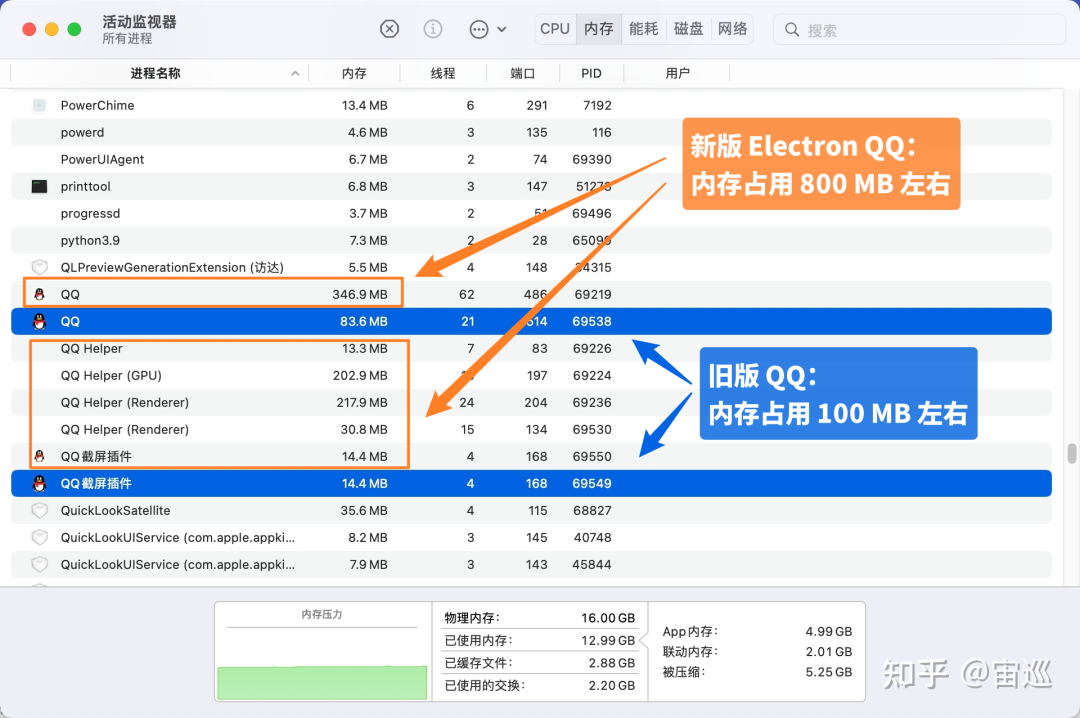Switch to the 能耗 tab
Viewport: 1080px width, 718px height.
(x=643, y=29)
